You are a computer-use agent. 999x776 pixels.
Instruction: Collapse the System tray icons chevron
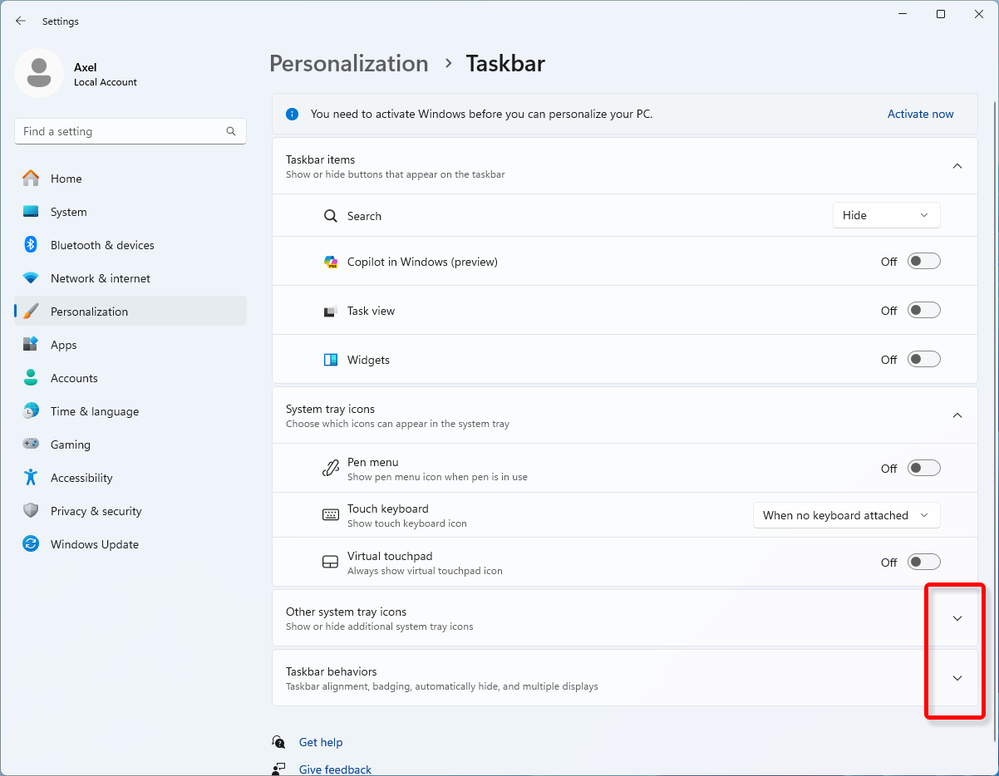click(957, 415)
